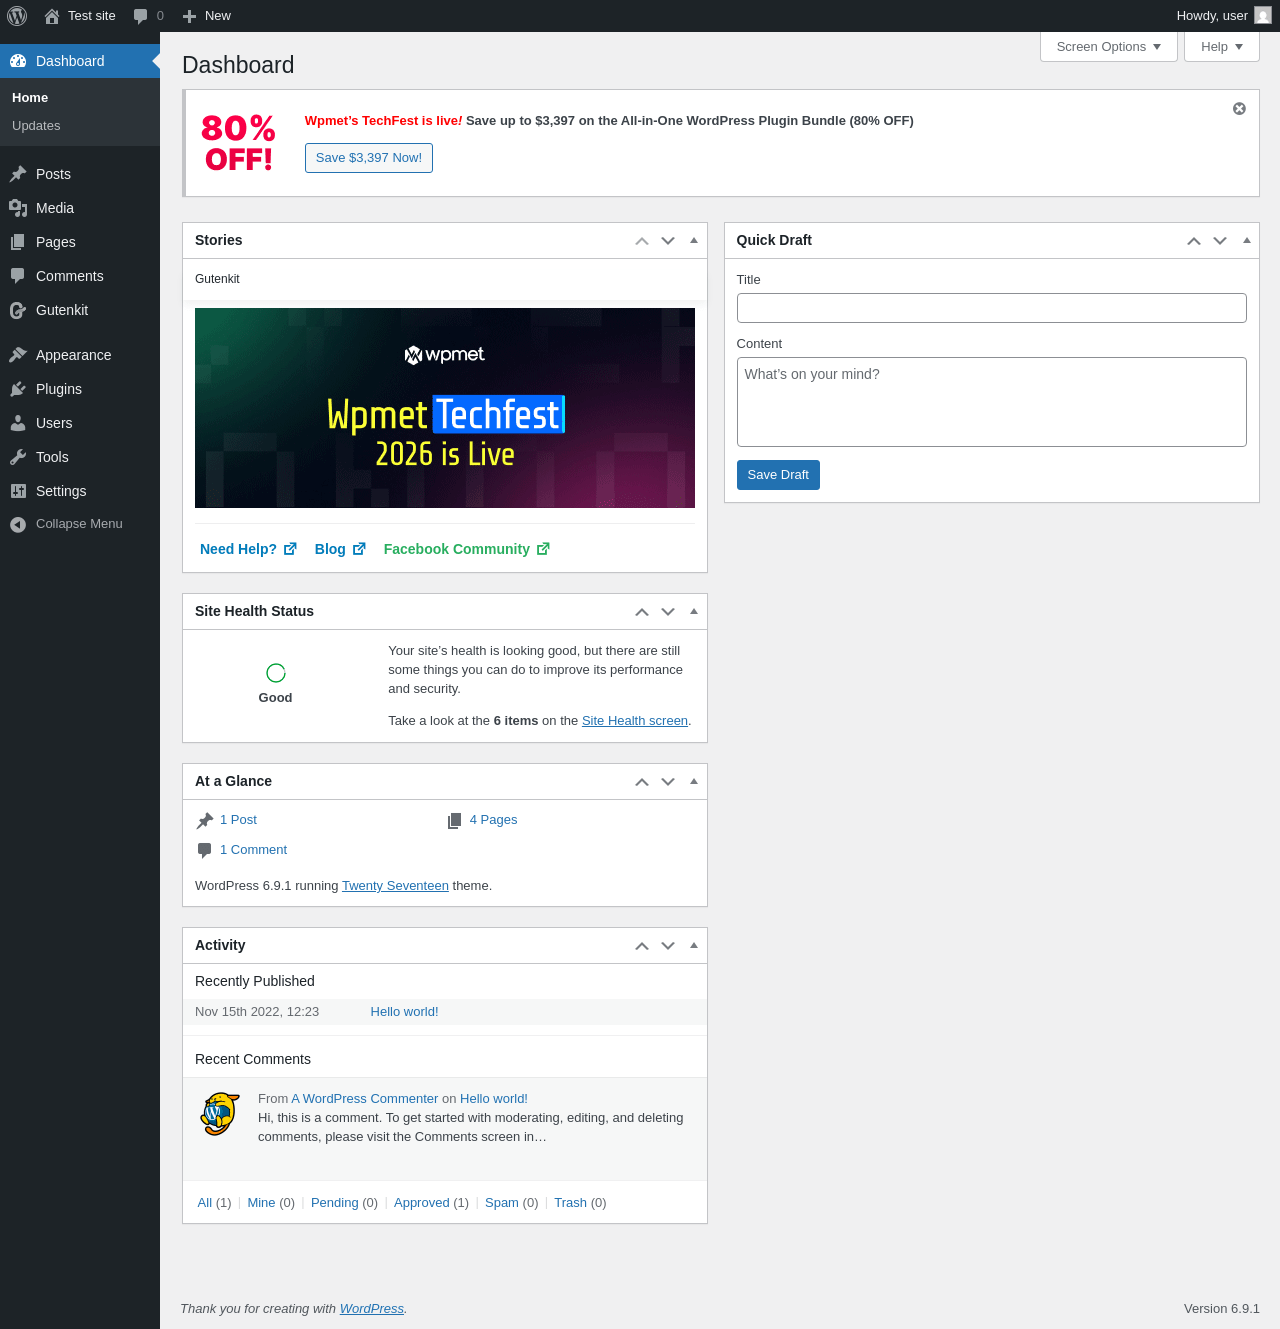Open the Posts menu
The width and height of the screenshot is (1280, 1329).
pos(80,174)
